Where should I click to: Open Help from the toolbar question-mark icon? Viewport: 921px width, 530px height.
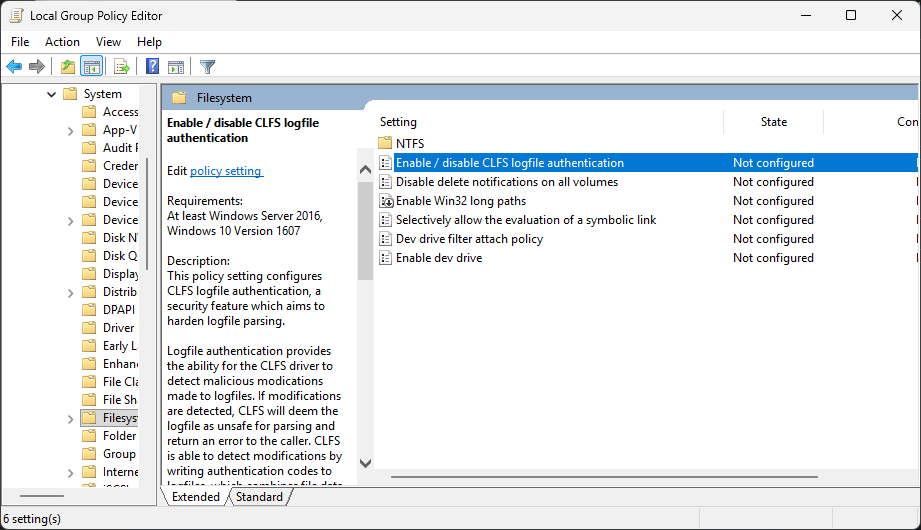click(152, 67)
